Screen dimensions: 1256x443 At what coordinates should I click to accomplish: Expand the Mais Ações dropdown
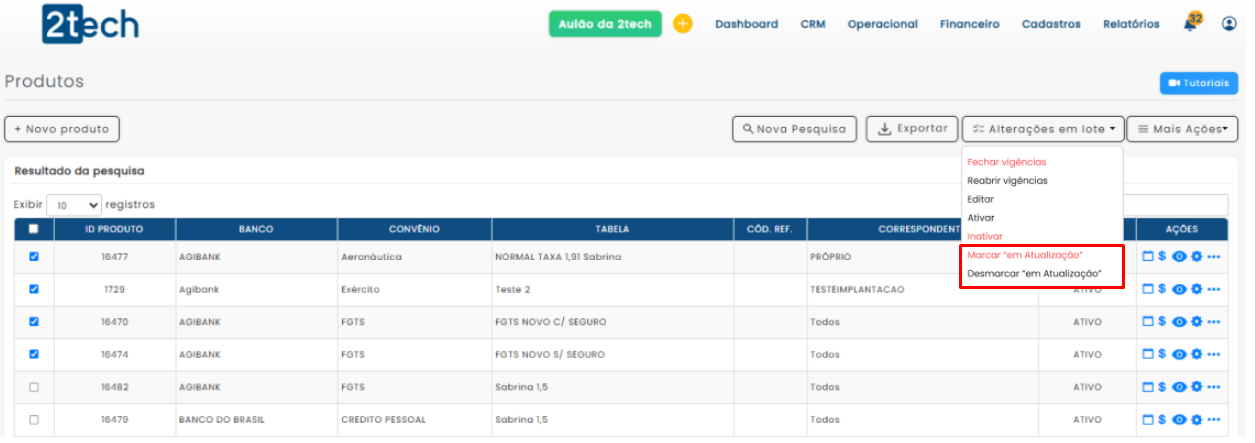[x=1182, y=129]
